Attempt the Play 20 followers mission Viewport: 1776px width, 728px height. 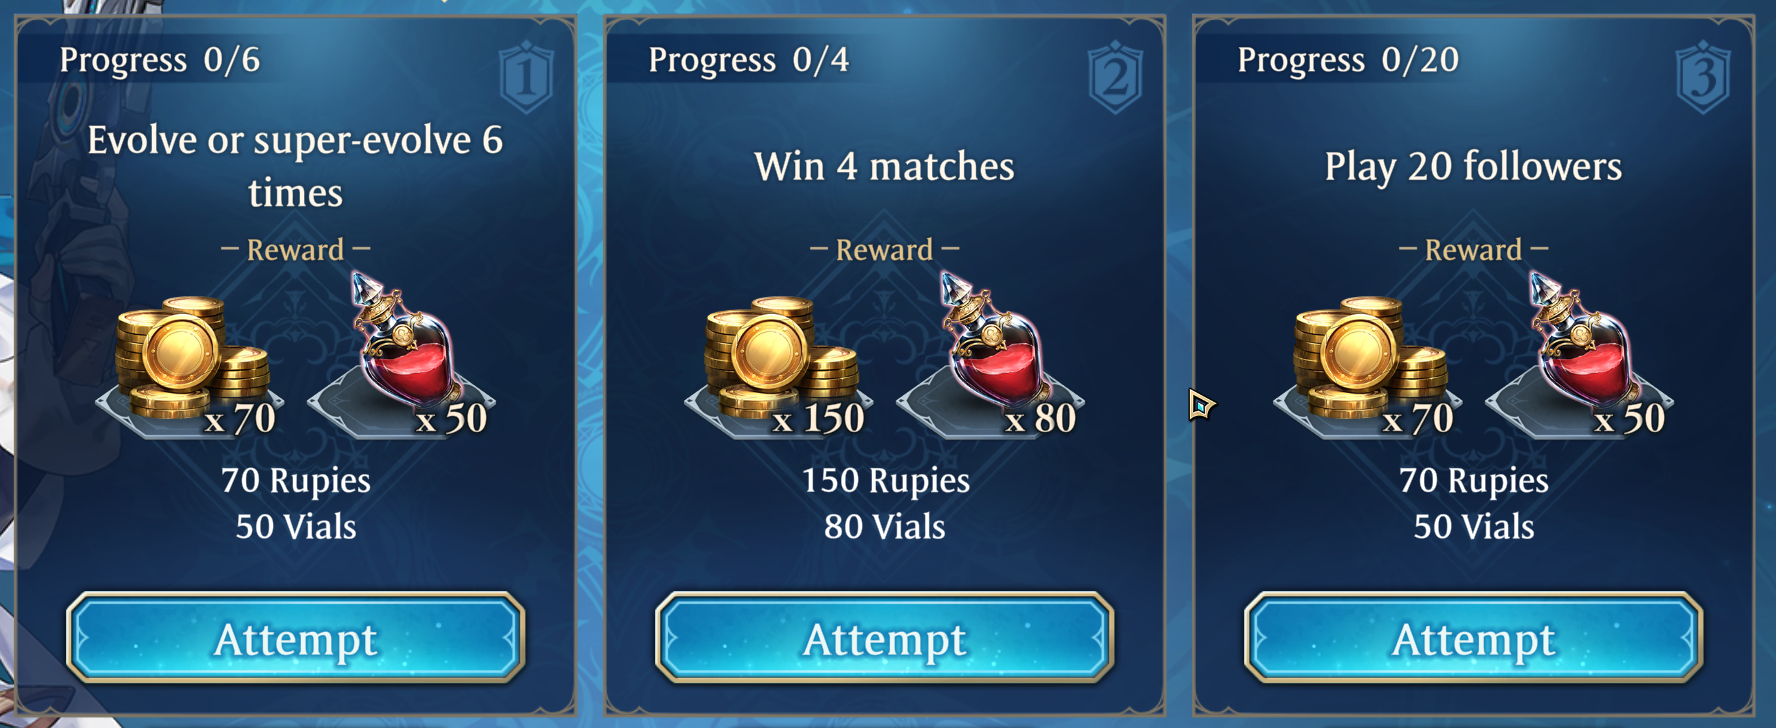point(1473,638)
